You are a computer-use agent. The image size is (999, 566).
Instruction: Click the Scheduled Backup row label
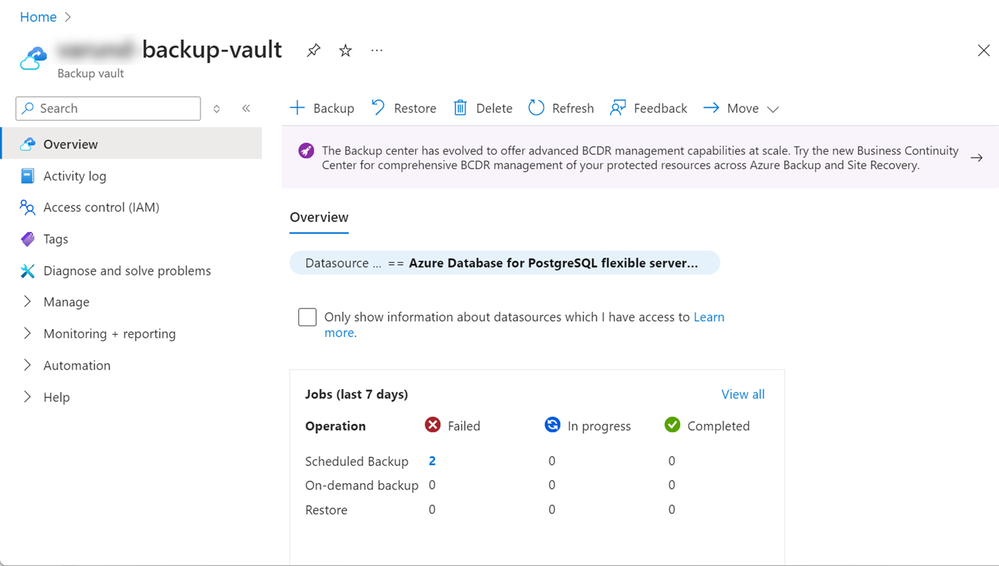click(x=357, y=461)
